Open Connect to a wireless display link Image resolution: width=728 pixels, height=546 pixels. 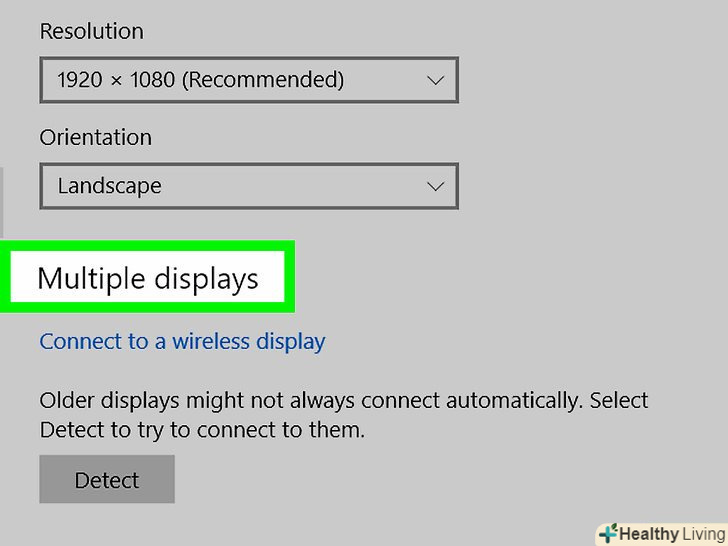[x=182, y=342]
